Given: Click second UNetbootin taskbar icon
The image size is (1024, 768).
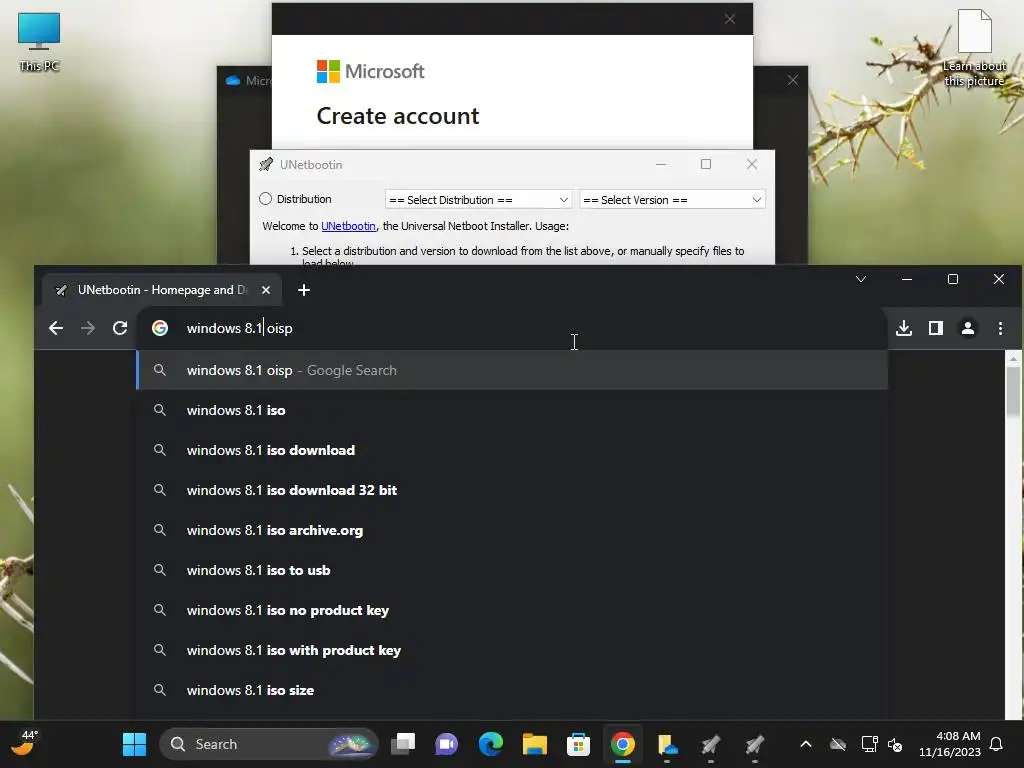Looking at the screenshot, I should 754,744.
